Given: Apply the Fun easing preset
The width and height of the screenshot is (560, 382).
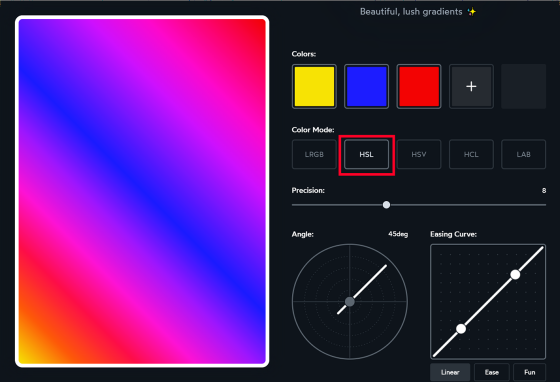Looking at the screenshot, I should pyautogui.click(x=530, y=372).
